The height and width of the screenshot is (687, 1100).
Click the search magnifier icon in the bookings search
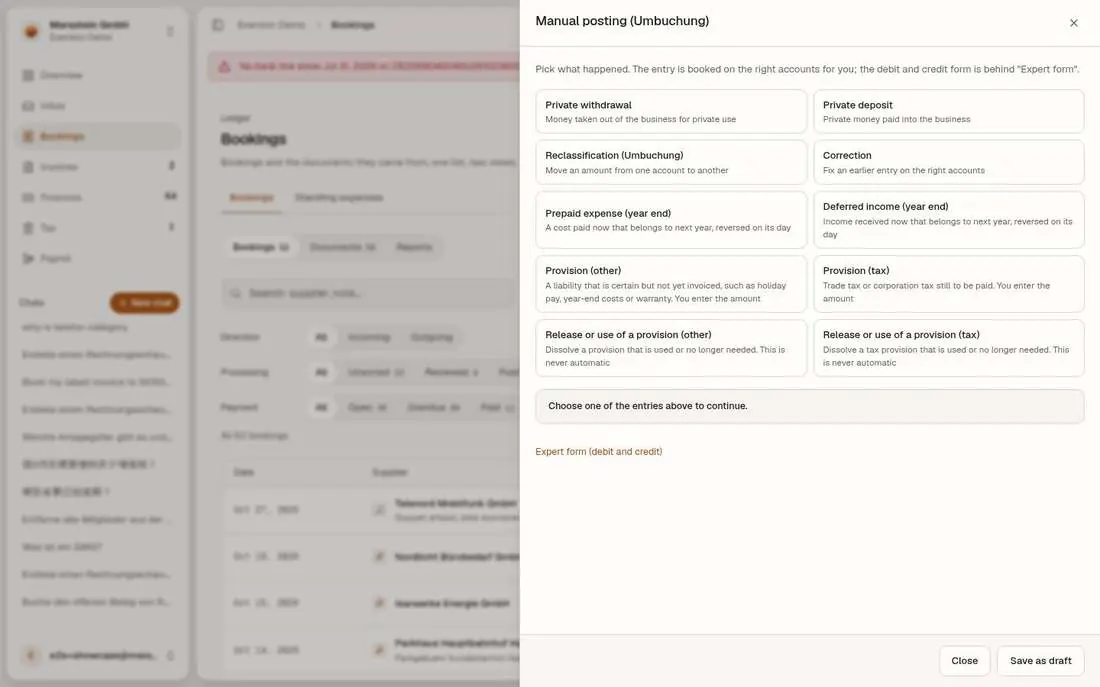235,293
